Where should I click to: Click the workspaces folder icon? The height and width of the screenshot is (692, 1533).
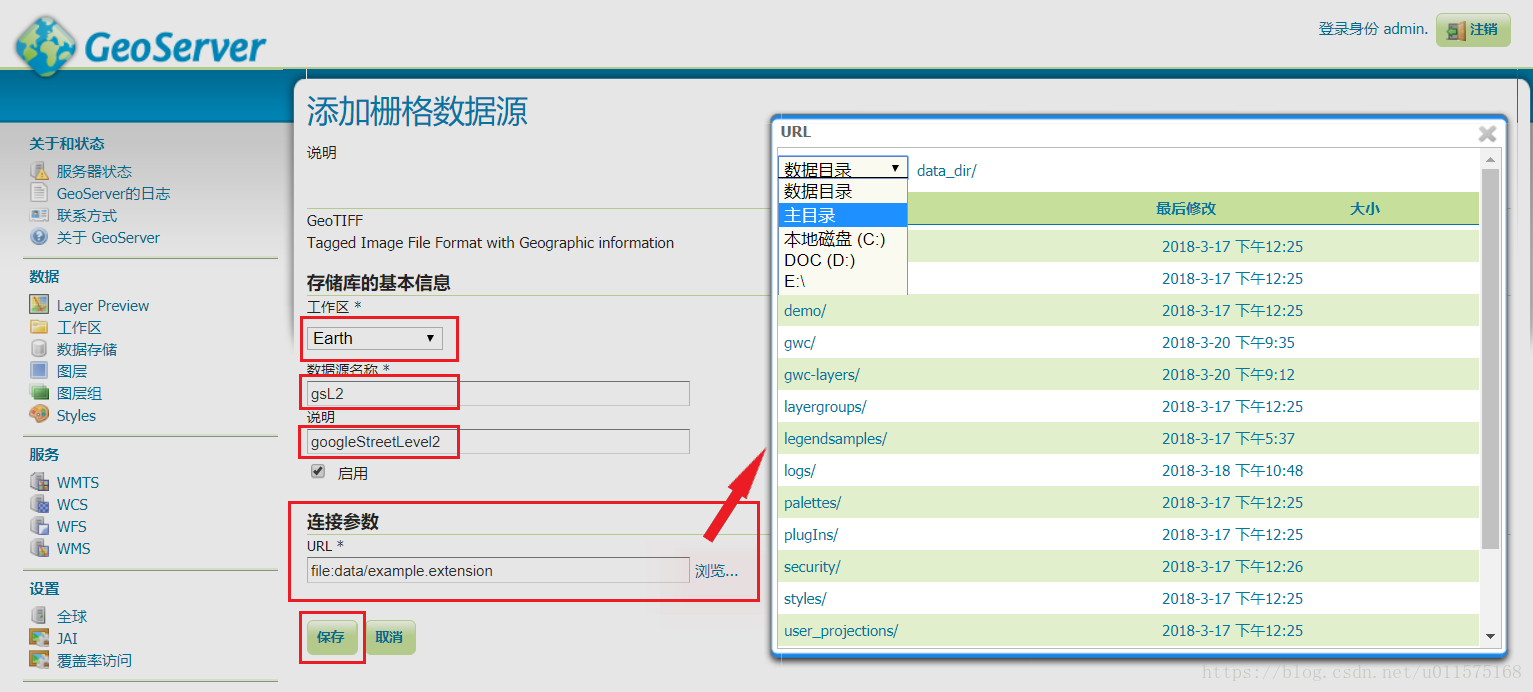coord(39,327)
